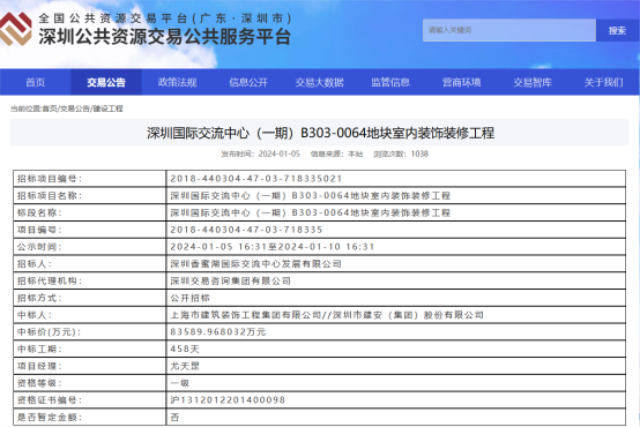640x427 pixels.
Task: Click certificate number 沪1312012201400098
Action: pyautogui.click(x=228, y=400)
